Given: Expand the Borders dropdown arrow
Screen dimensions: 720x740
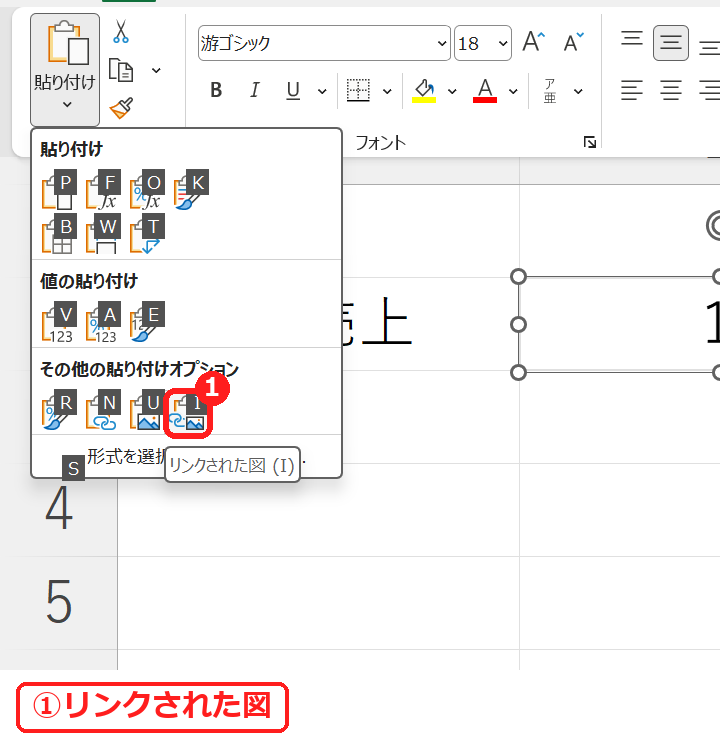Looking at the screenshot, I should click(x=387, y=91).
